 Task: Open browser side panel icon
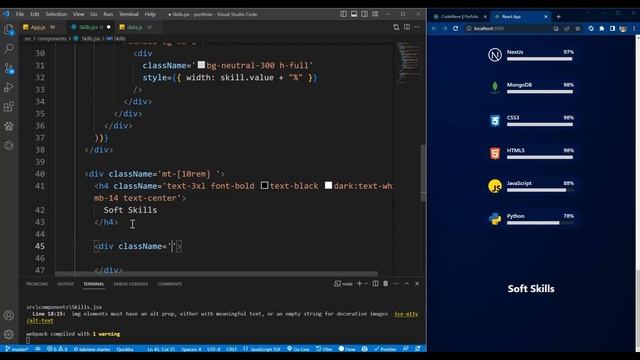[x=612, y=29]
